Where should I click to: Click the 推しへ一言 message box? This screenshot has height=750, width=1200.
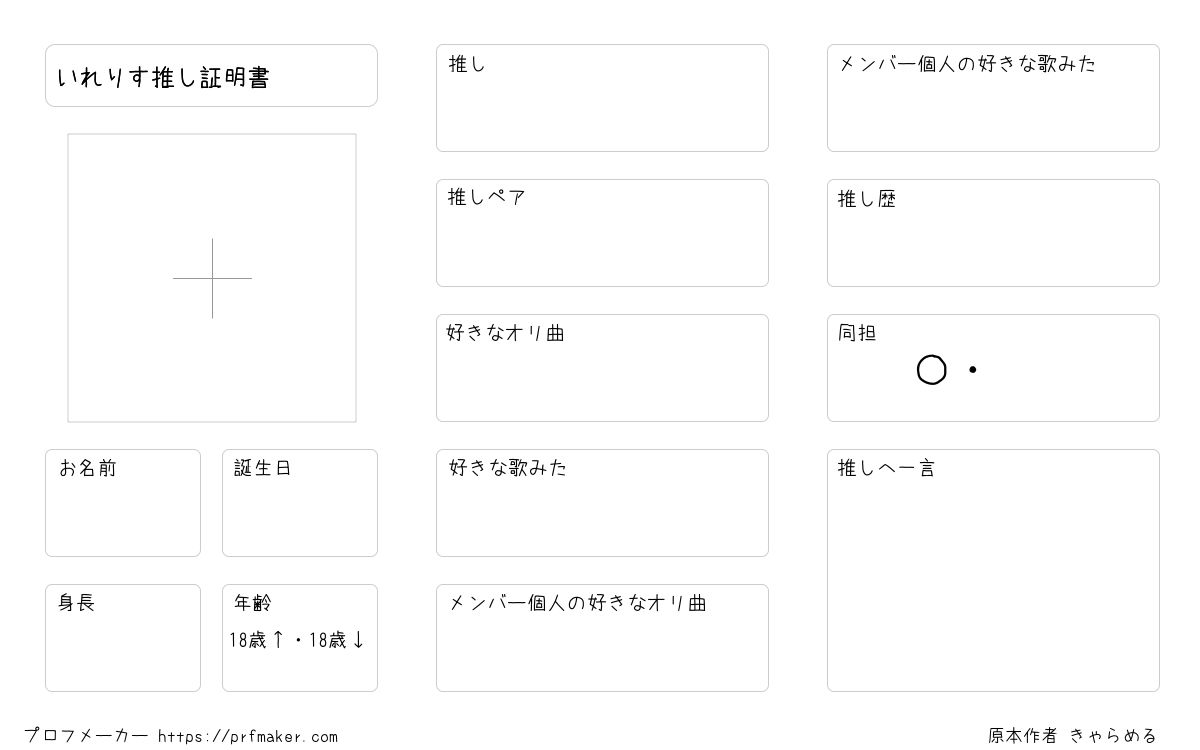[993, 570]
